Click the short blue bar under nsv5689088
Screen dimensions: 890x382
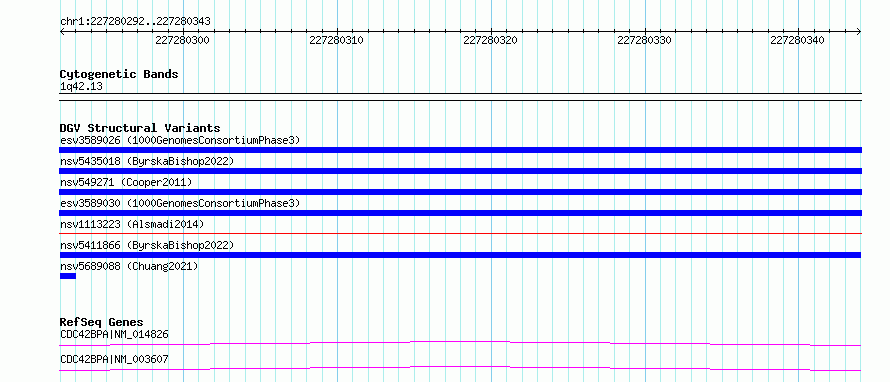68,276
